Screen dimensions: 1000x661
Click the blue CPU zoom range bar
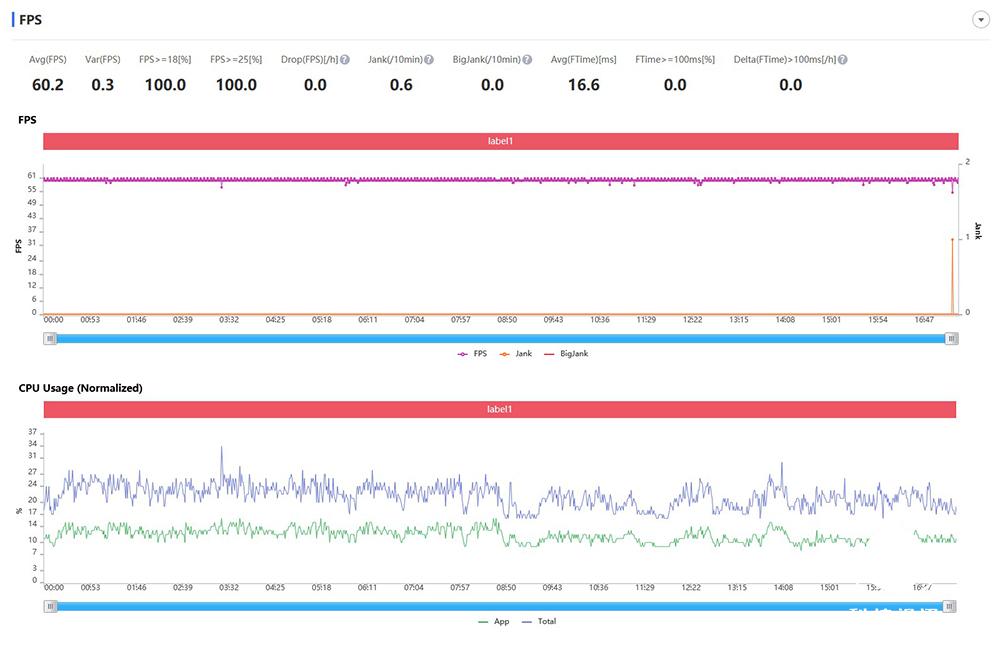[x=499, y=607]
